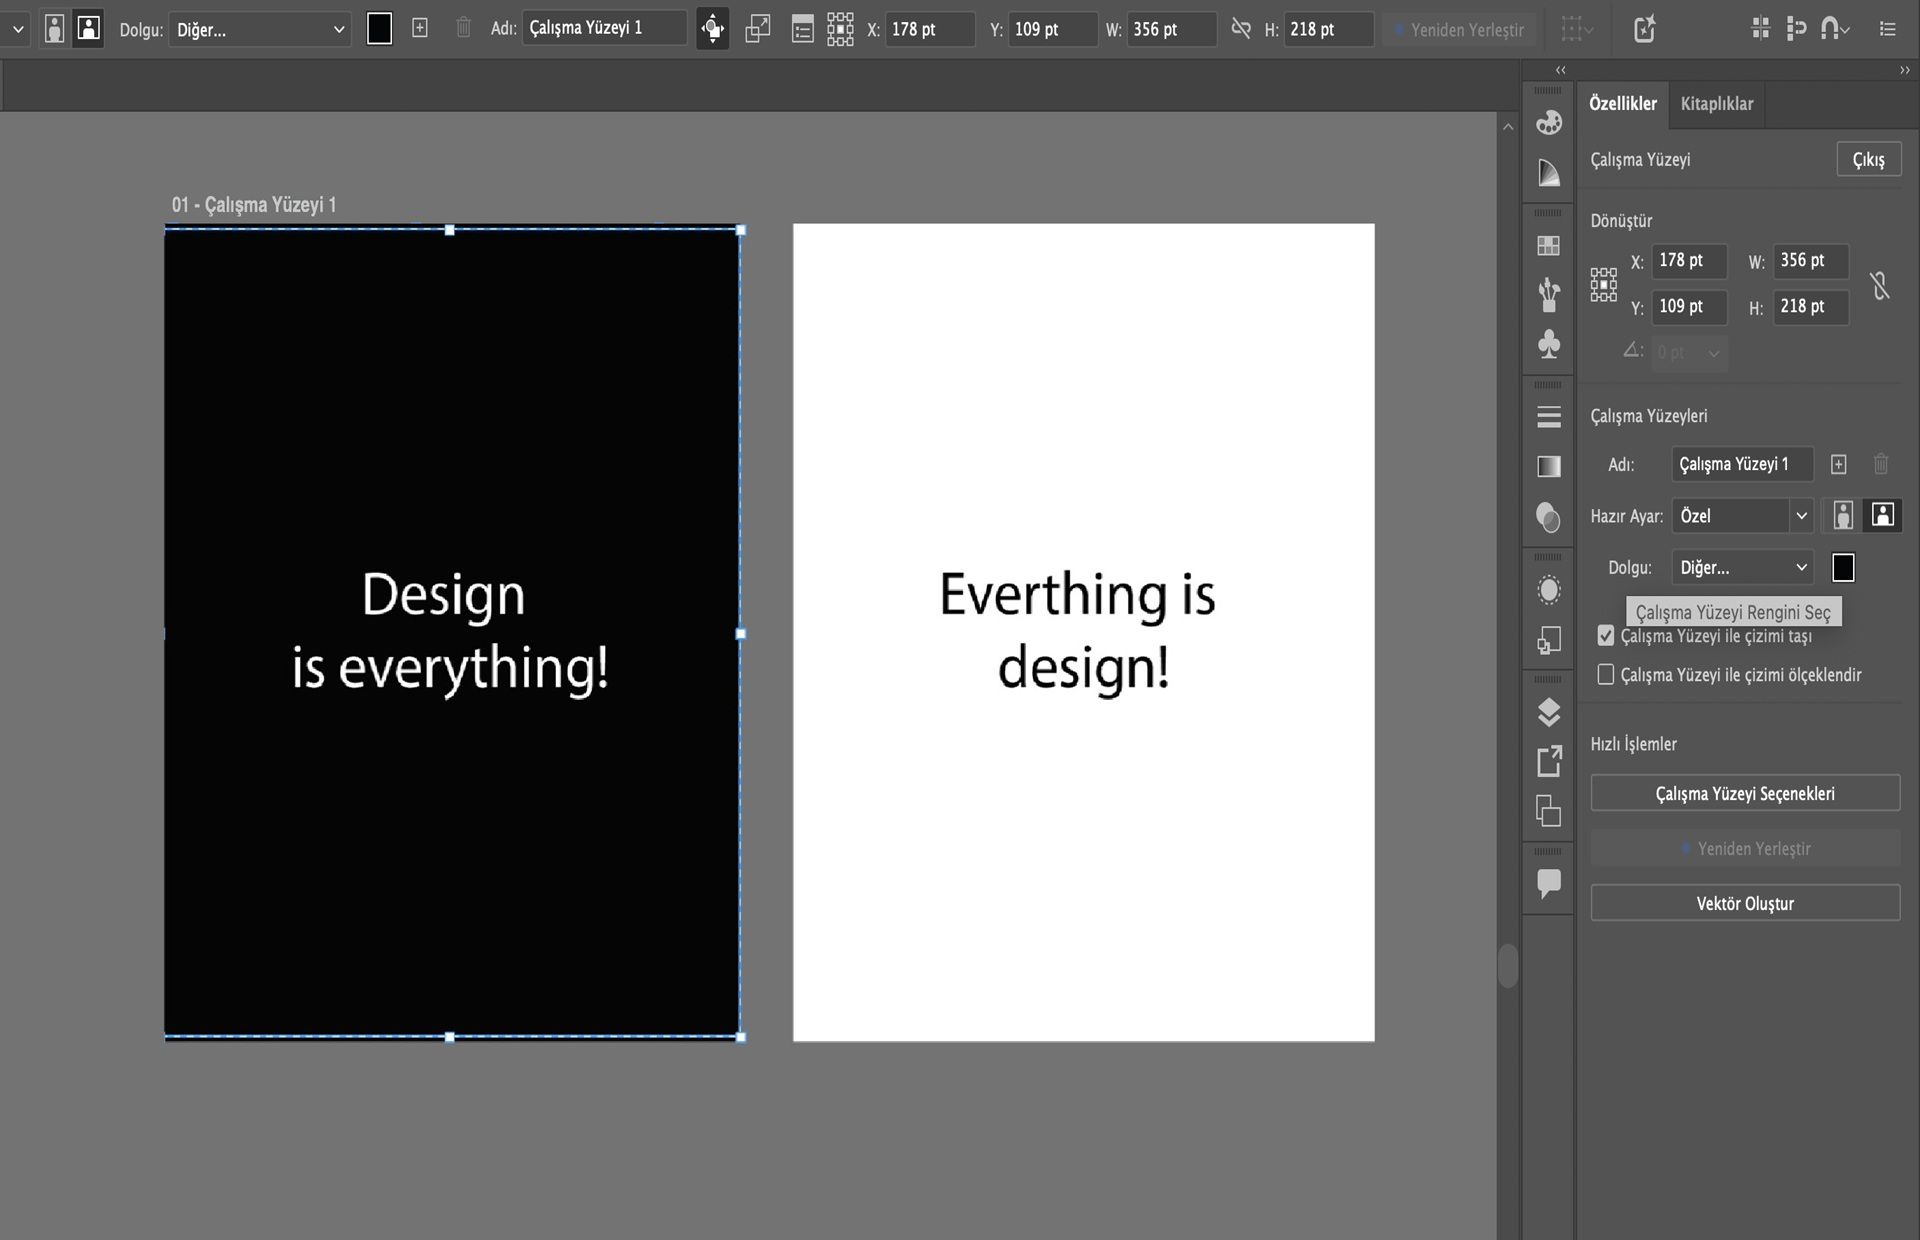Open the Gradient panel icon
This screenshot has width=1920, height=1240.
coord(1548,466)
